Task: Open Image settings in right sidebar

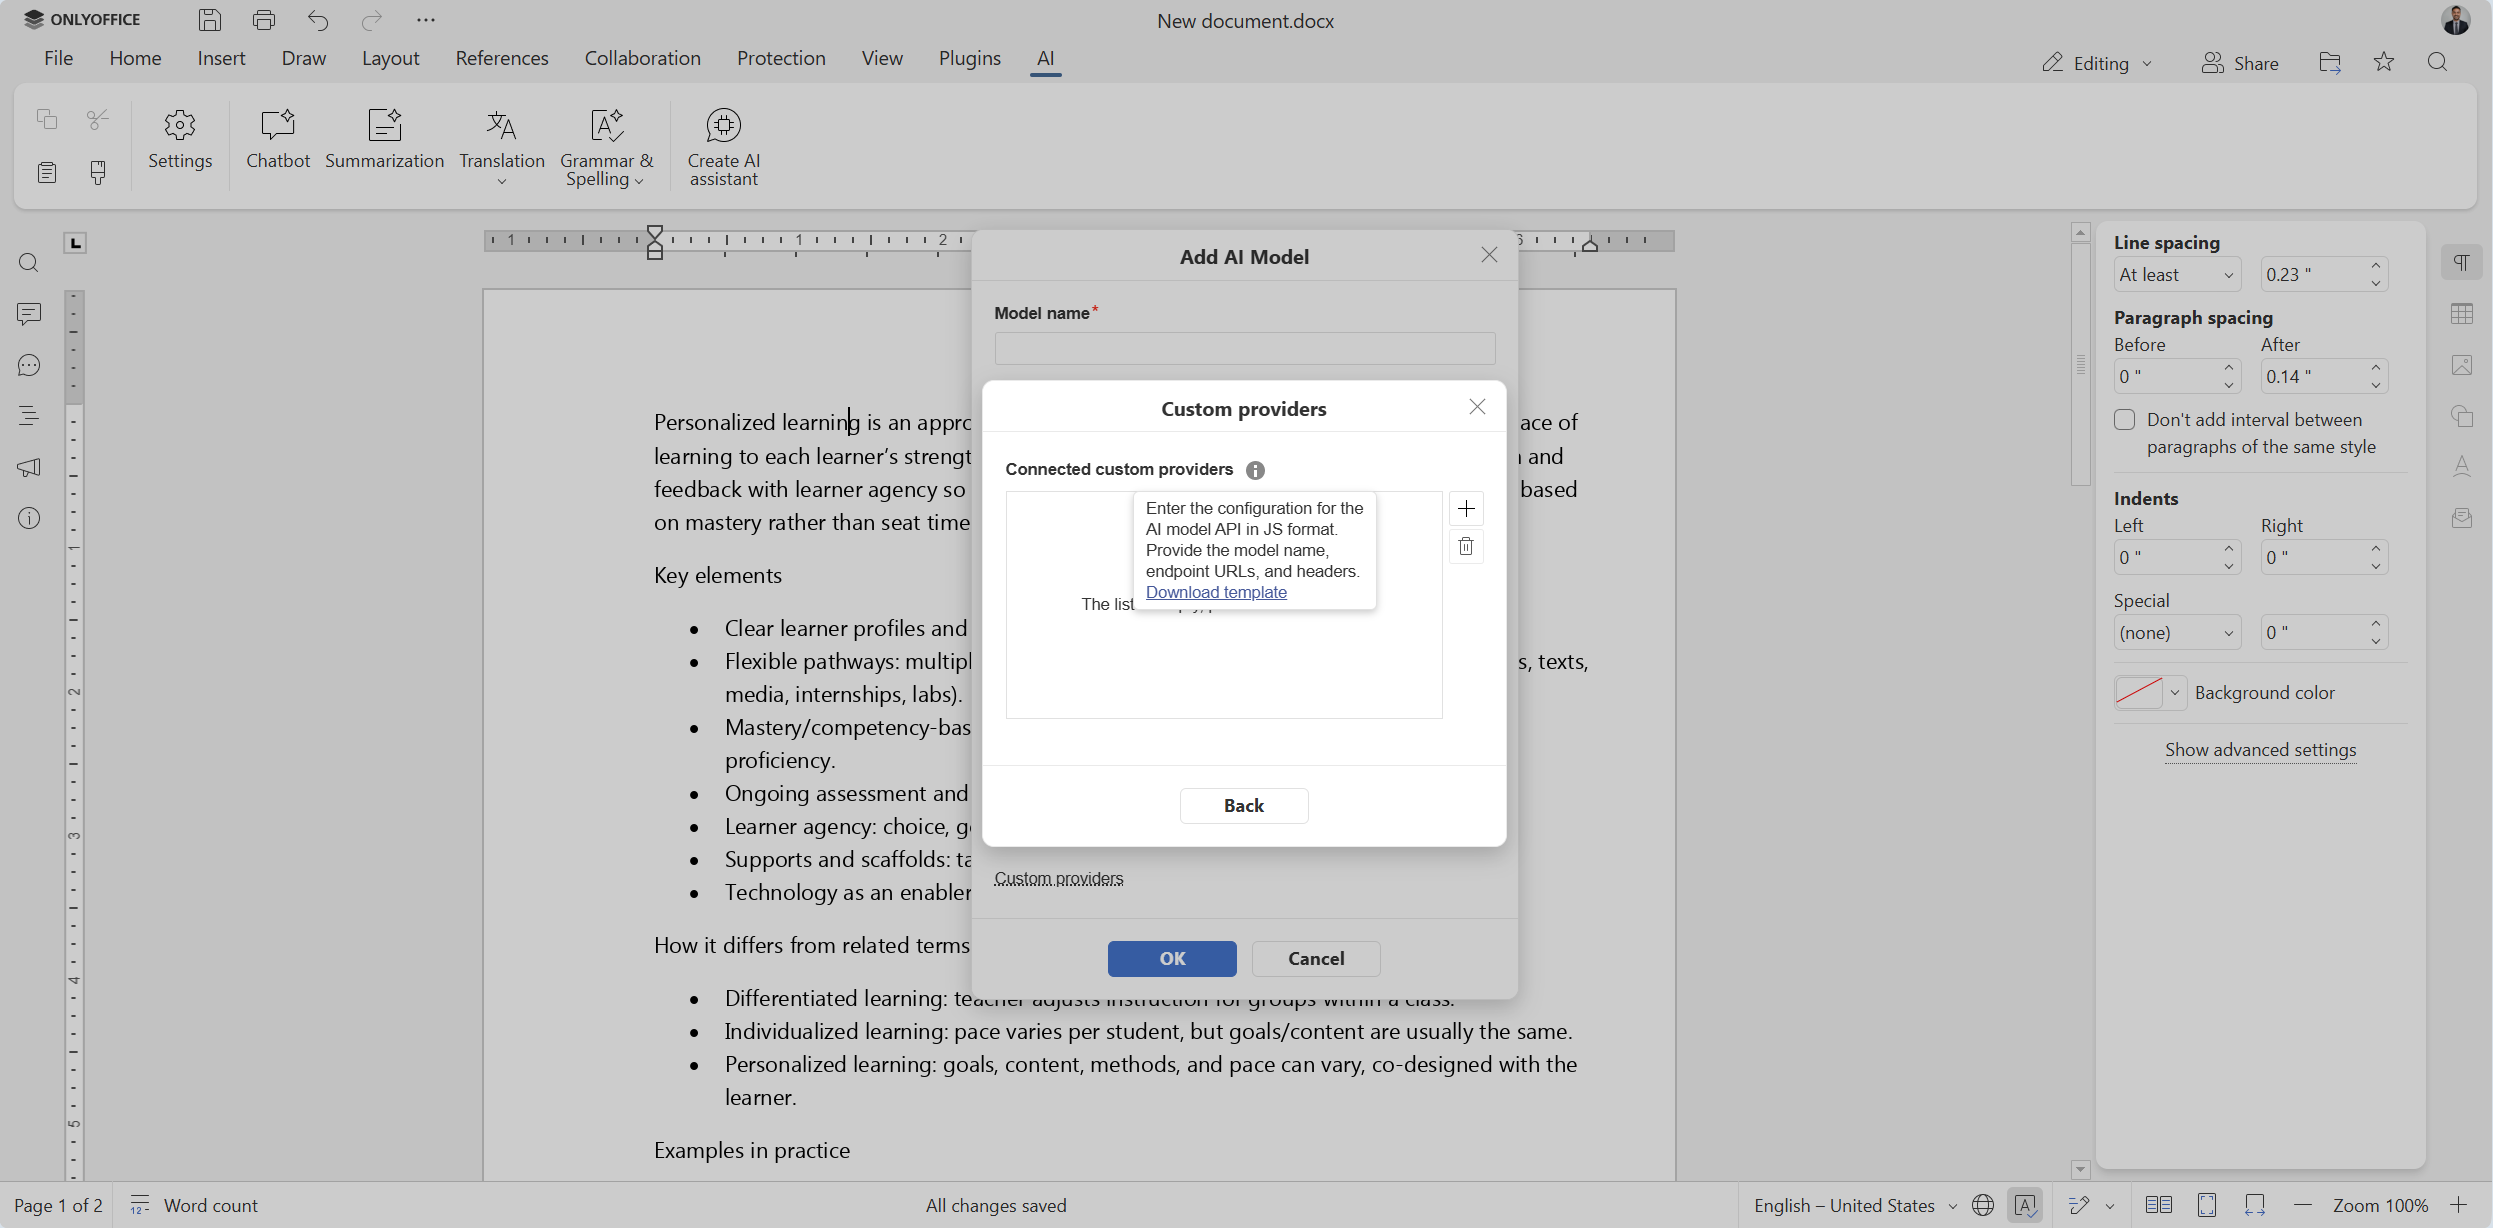Action: pos(2462,365)
